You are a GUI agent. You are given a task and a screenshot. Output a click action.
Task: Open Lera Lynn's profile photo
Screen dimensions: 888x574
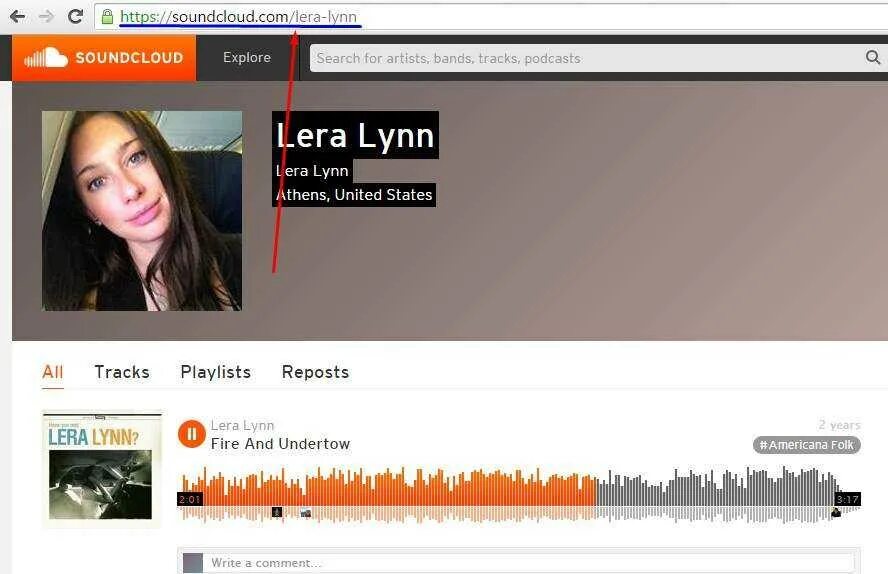click(x=142, y=211)
